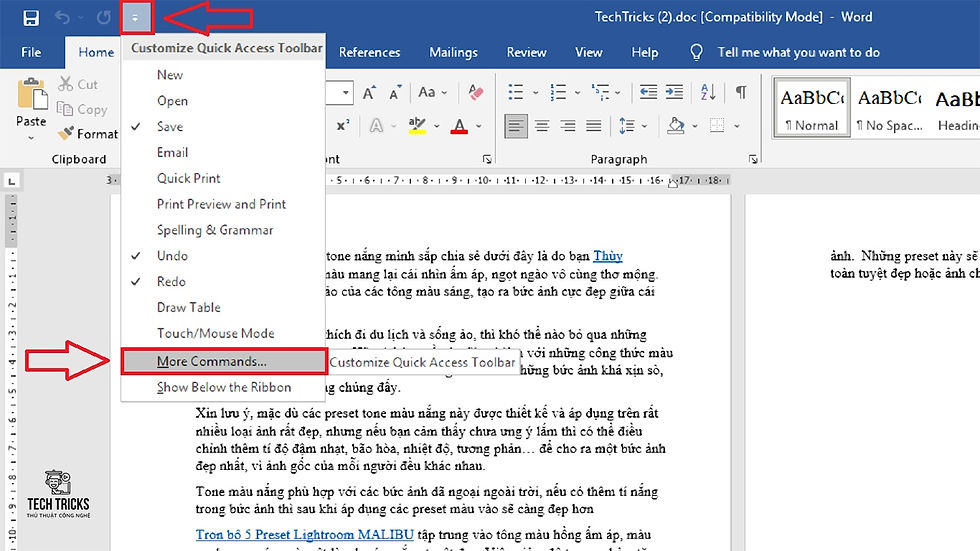Click the ruler tab selector in the corner
The height and width of the screenshot is (551, 980).
point(11,181)
